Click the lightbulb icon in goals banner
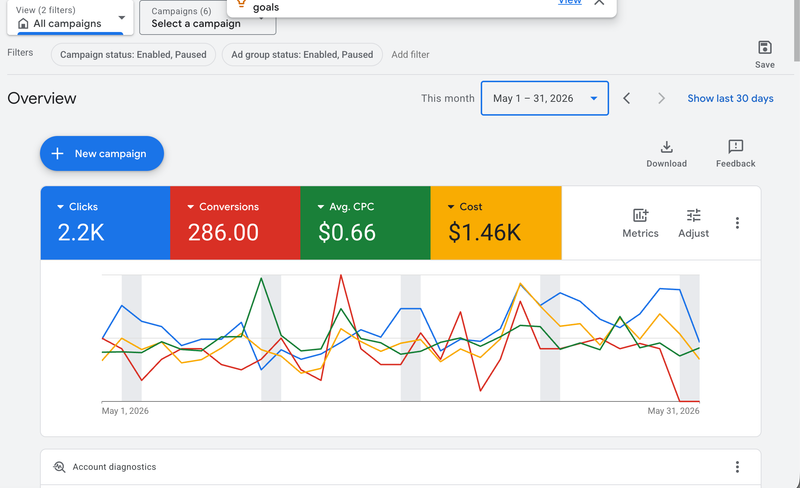Screen dimensions: 800x488 241,5
